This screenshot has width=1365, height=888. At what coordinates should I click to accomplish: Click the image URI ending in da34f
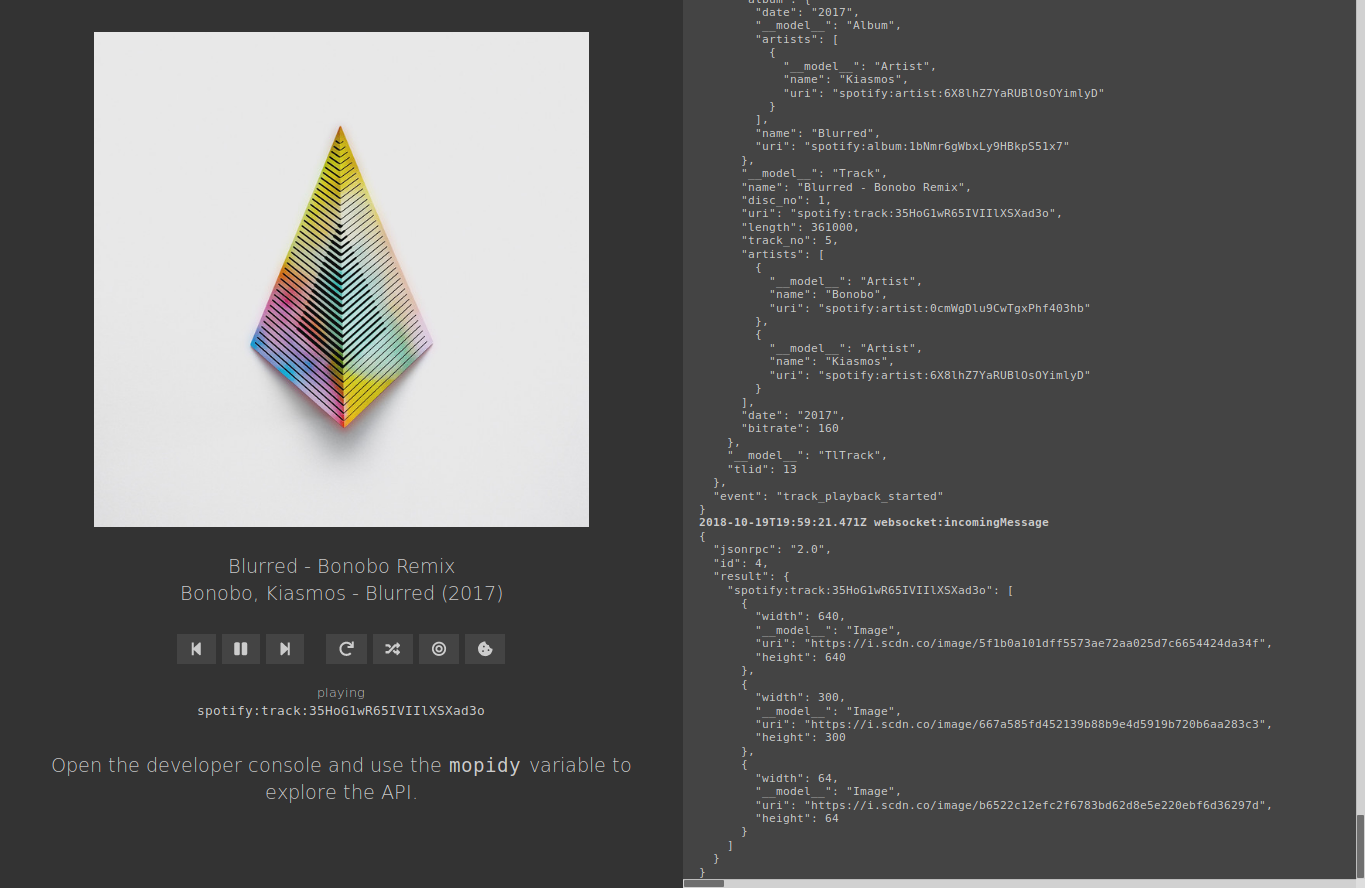click(1014, 643)
